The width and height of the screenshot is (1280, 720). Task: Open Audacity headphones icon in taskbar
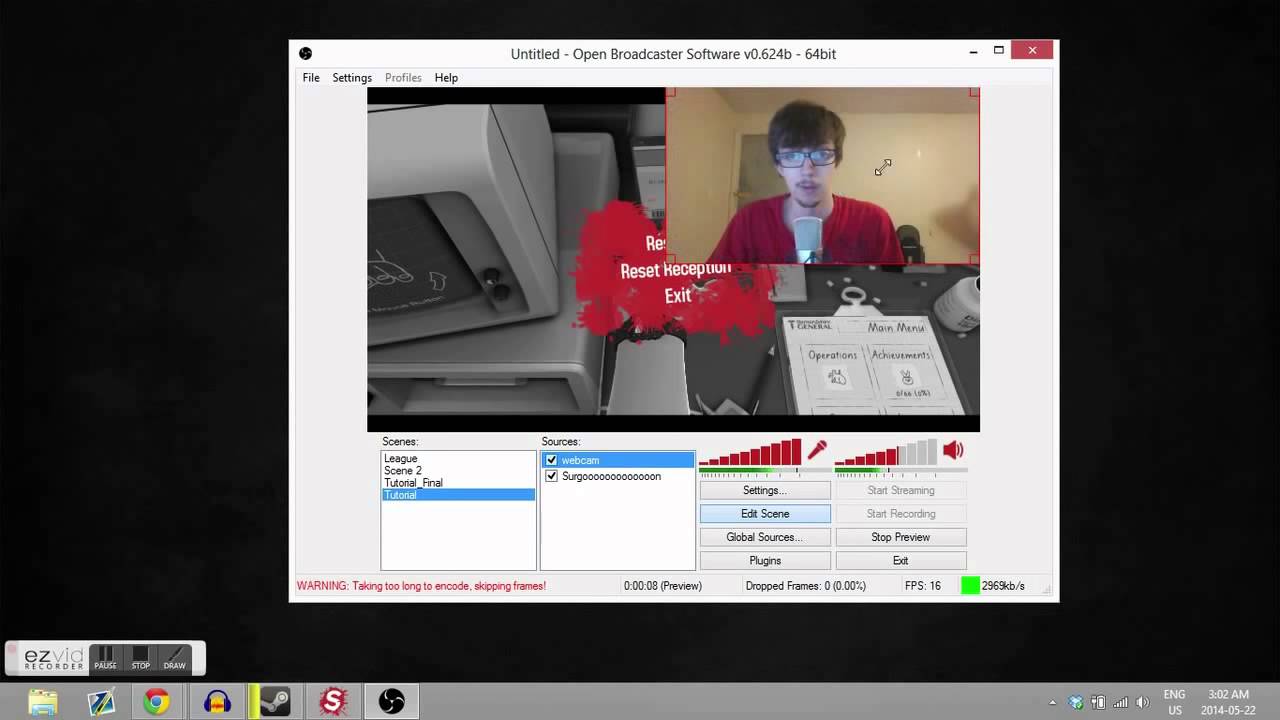click(217, 702)
